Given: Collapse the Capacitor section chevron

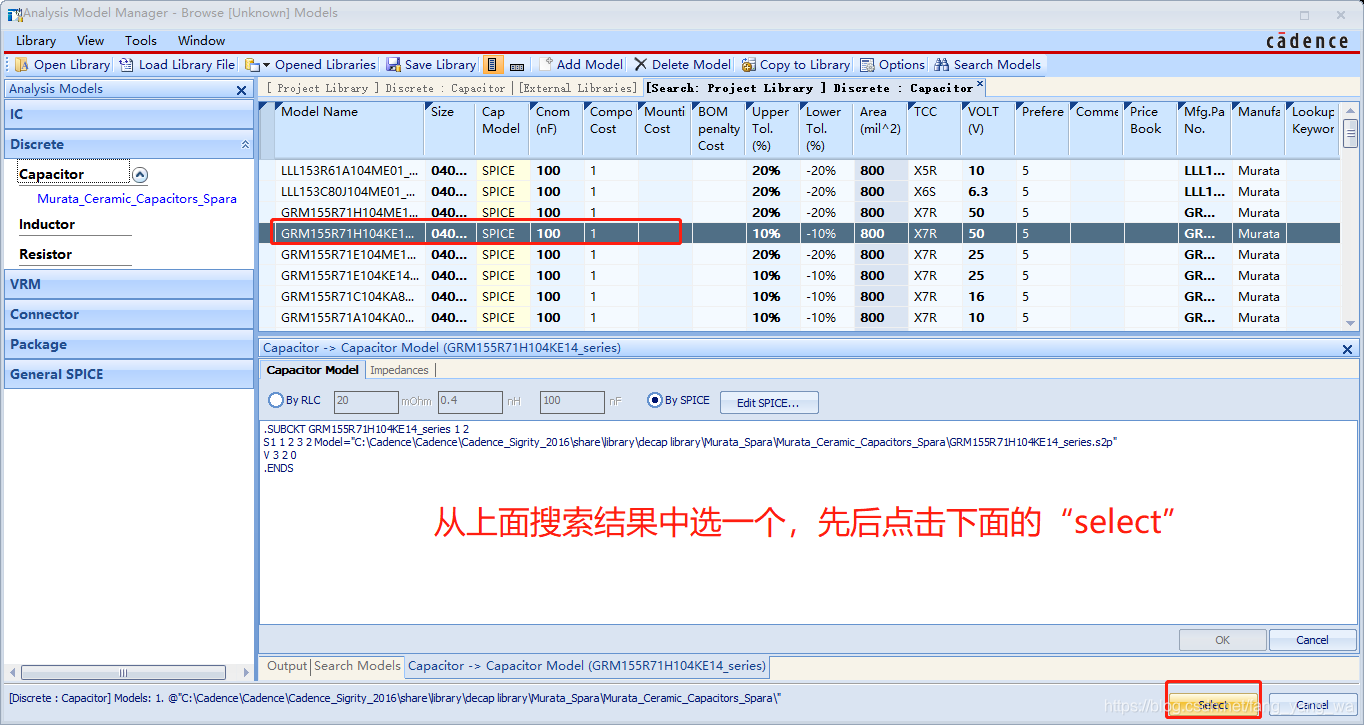Looking at the screenshot, I should tap(140, 175).
